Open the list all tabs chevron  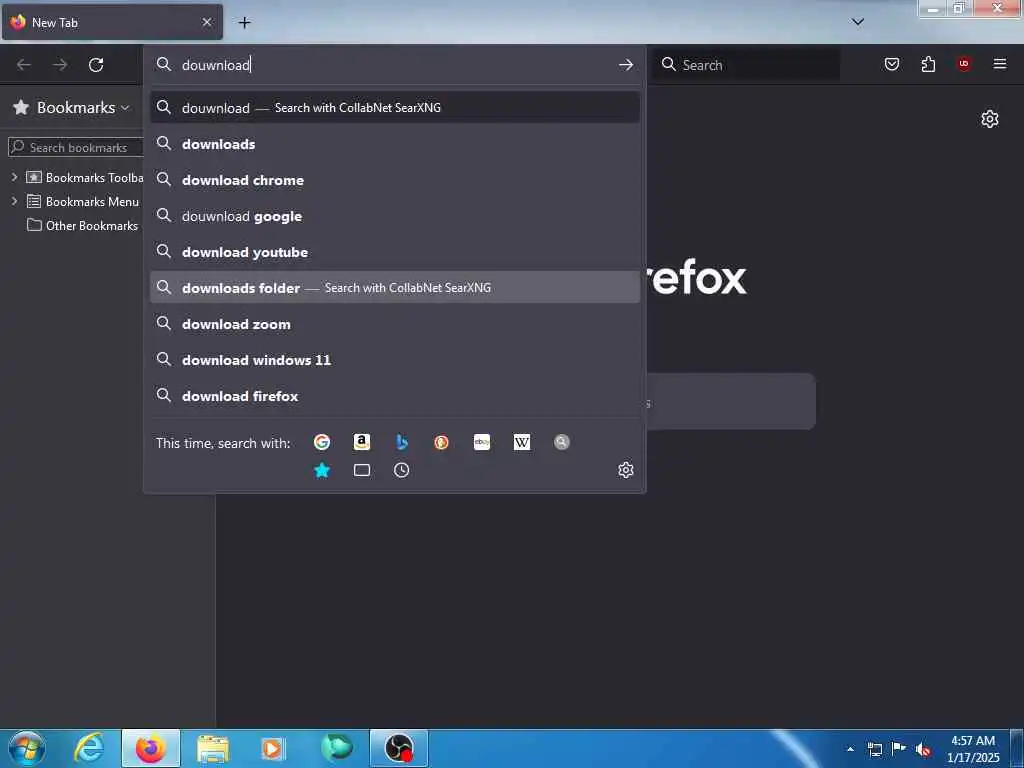[x=858, y=22]
